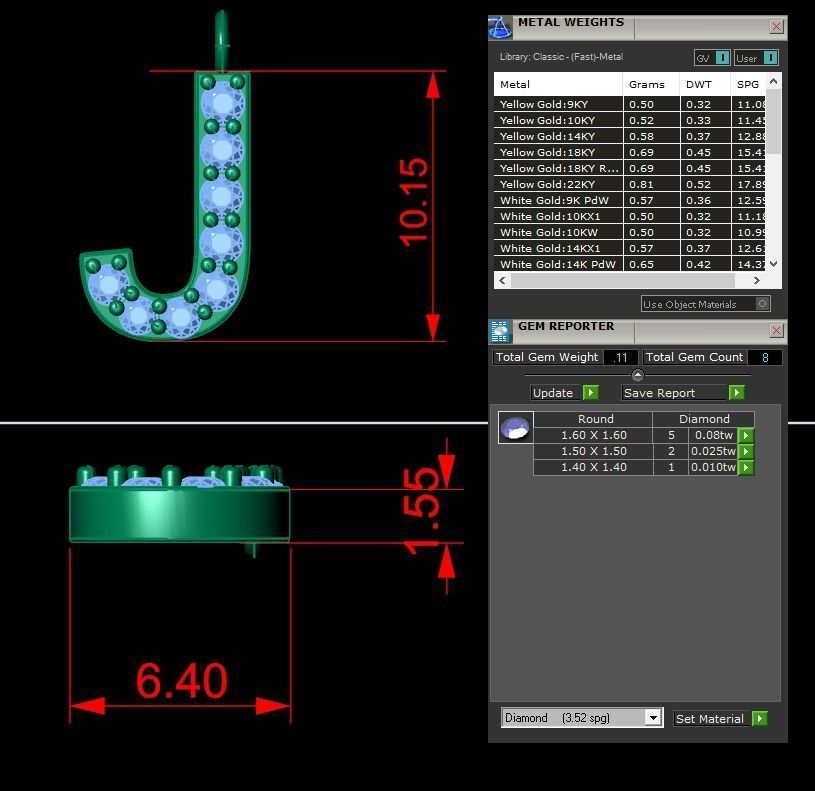Click the gem reporter divider slider handle

pyautogui.click(x=638, y=375)
